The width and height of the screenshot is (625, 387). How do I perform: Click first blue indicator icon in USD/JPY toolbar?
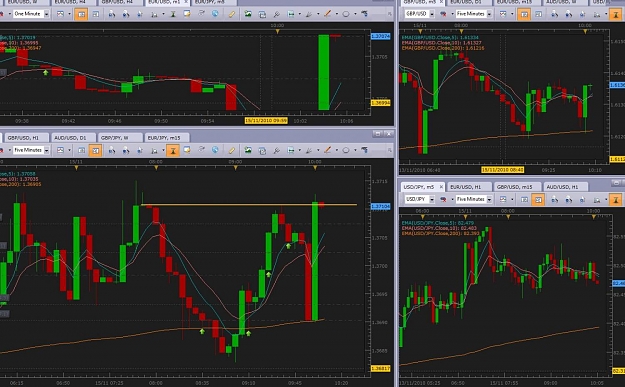(554, 199)
